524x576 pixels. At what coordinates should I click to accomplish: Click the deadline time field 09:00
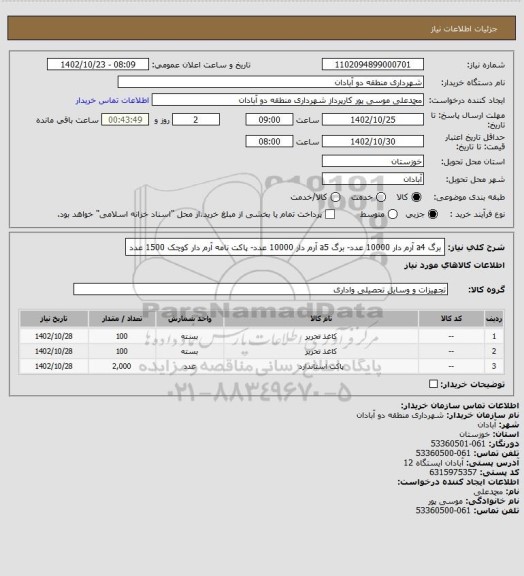[x=269, y=120]
